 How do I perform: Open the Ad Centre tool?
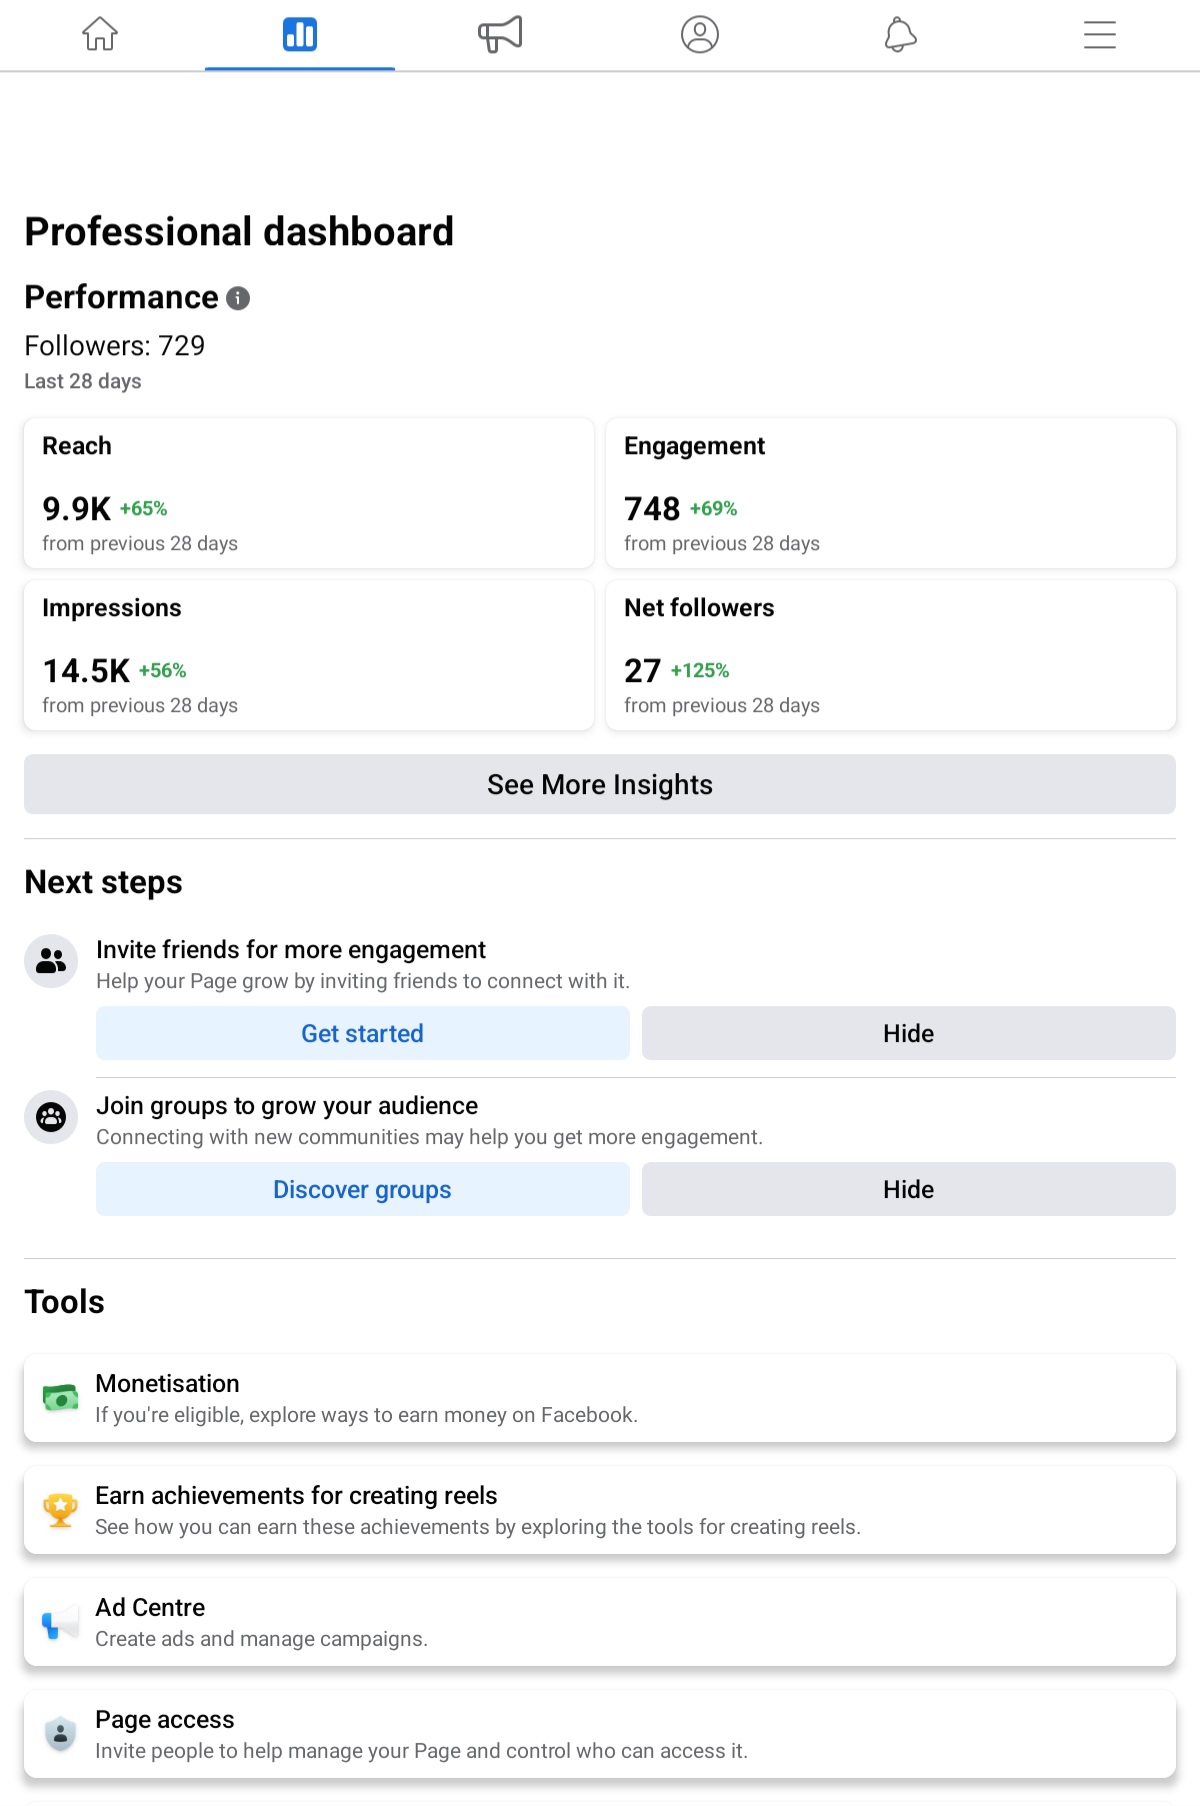tap(600, 1622)
